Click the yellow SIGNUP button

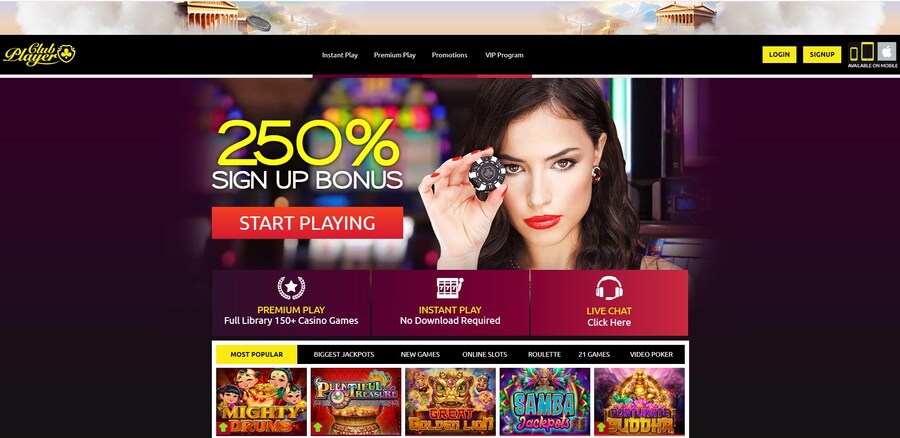coord(821,55)
